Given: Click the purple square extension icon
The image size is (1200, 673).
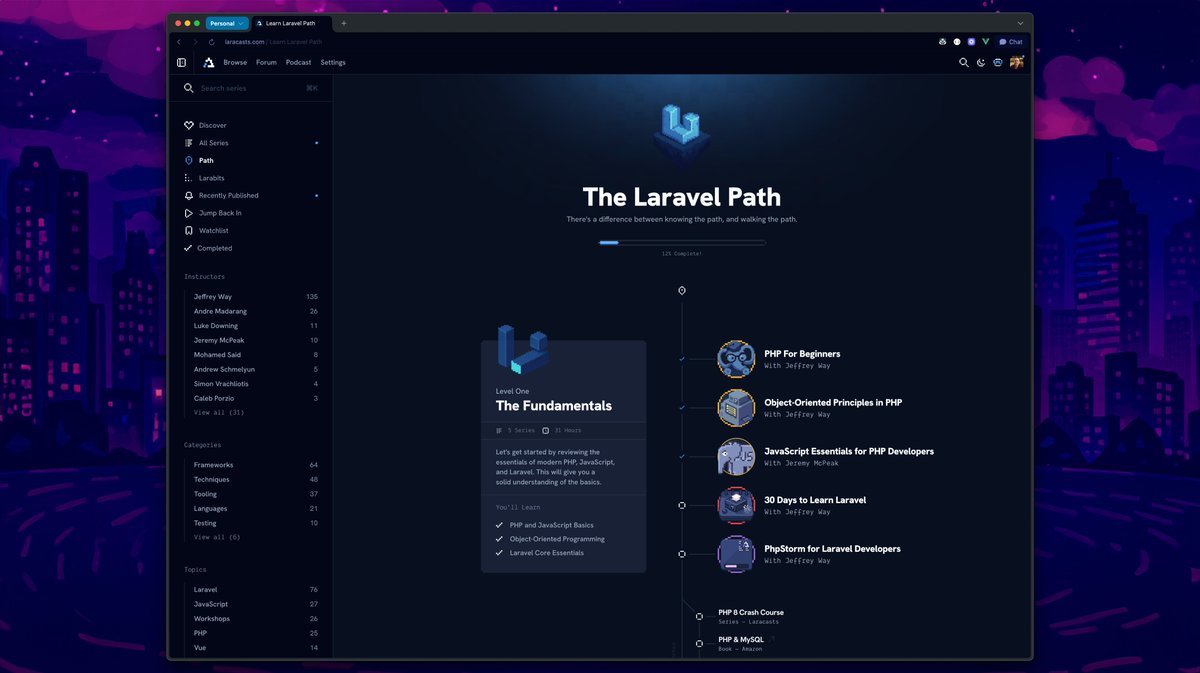Looking at the screenshot, I should coord(971,42).
